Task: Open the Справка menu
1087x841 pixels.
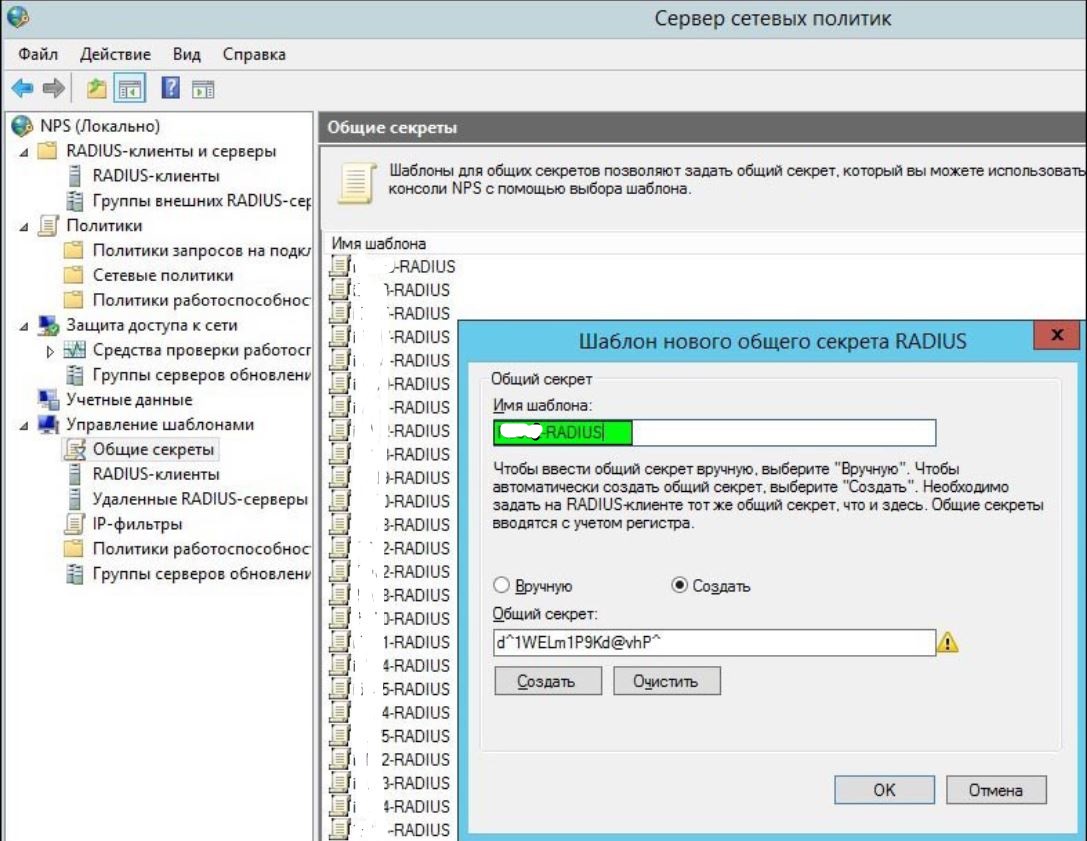Action: coord(254,53)
